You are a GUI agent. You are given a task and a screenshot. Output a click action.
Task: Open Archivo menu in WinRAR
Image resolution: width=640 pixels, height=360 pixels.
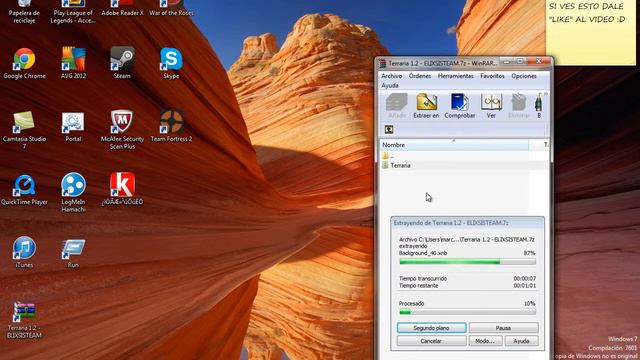[391, 76]
